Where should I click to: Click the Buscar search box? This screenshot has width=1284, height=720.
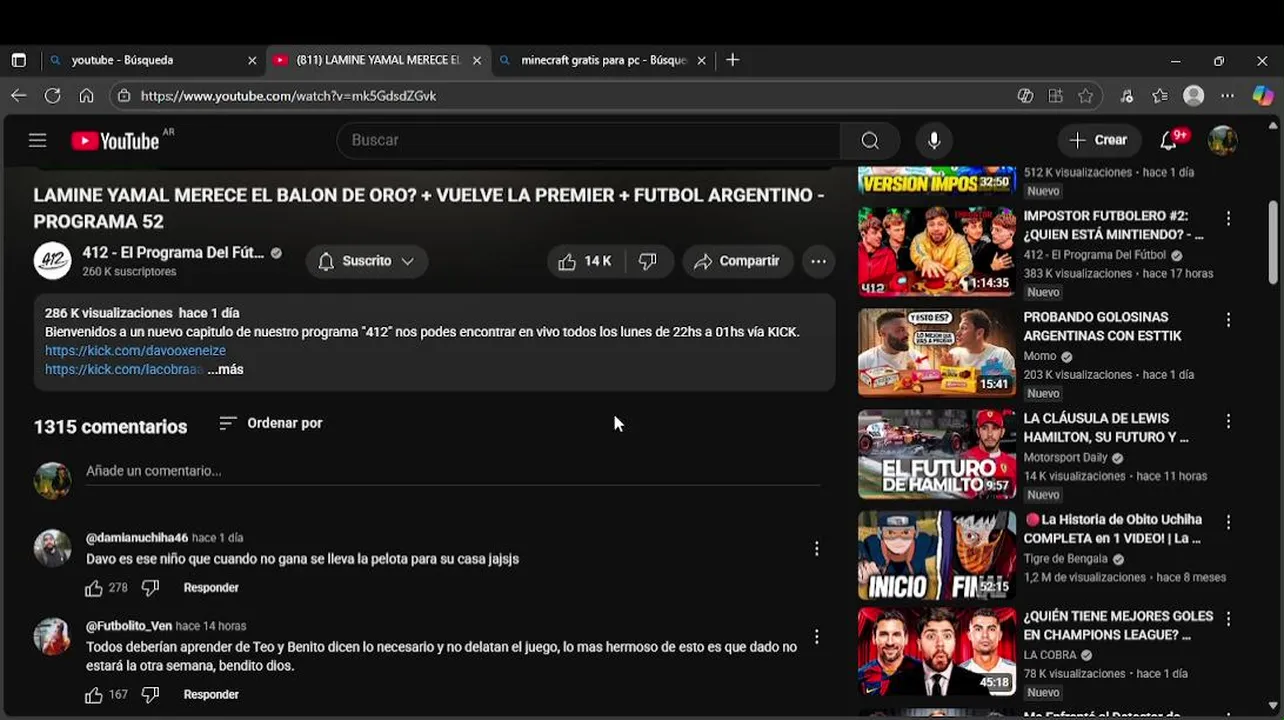(590, 140)
